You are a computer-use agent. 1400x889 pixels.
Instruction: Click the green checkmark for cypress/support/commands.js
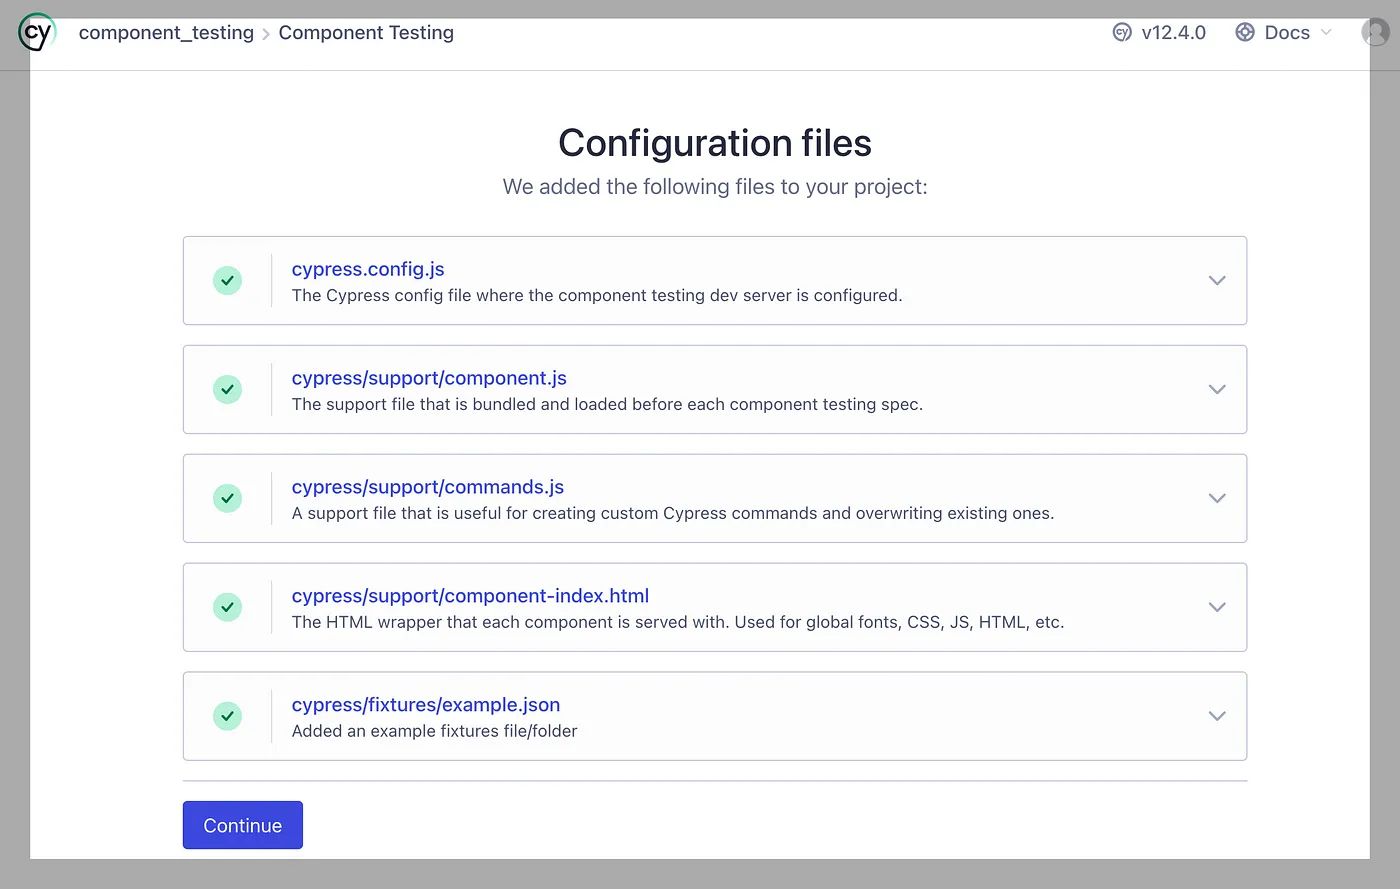(228, 499)
